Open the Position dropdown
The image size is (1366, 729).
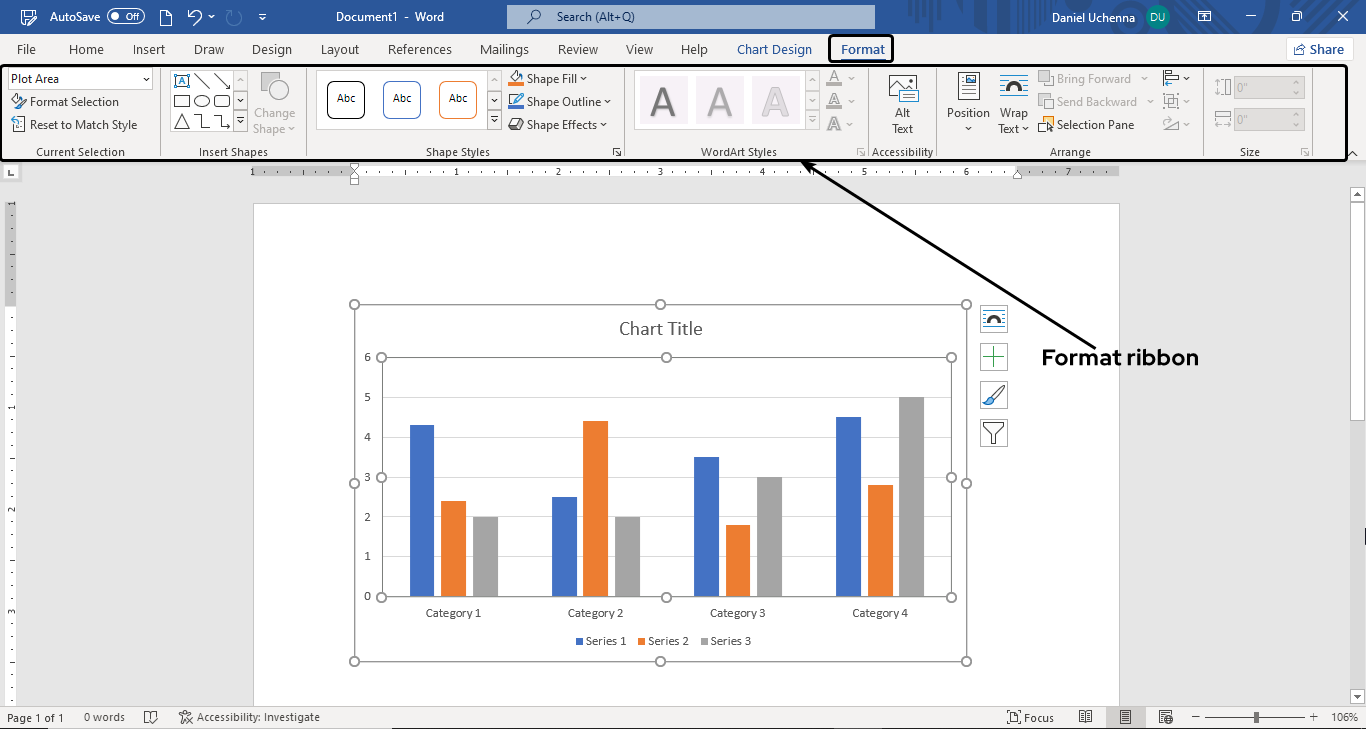click(x=967, y=100)
